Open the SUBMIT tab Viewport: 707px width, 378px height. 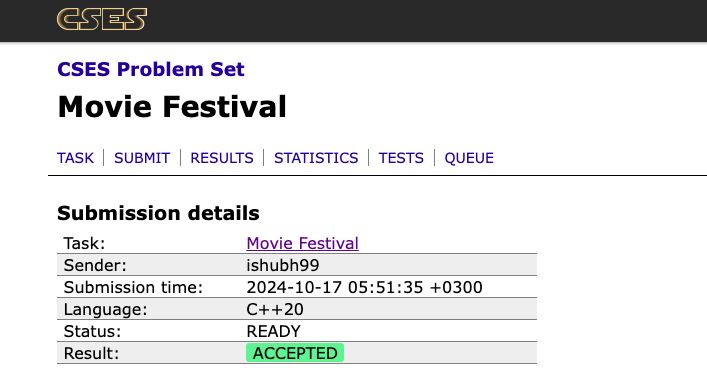142,158
